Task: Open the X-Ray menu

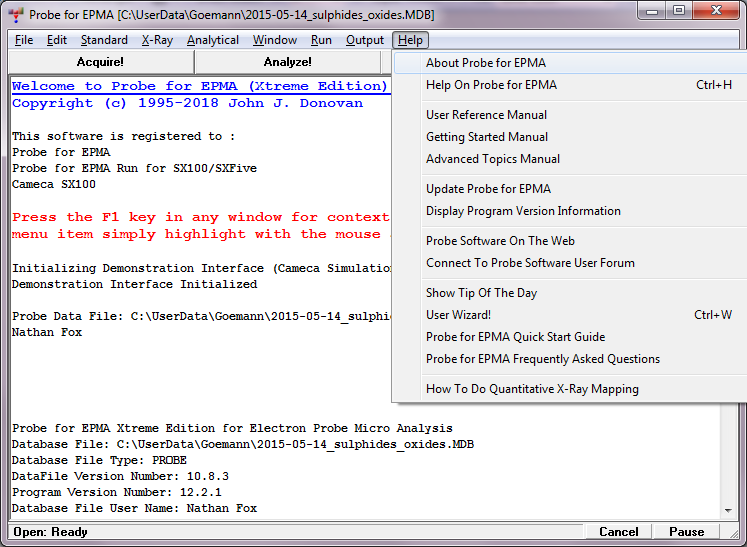Action: [x=157, y=40]
